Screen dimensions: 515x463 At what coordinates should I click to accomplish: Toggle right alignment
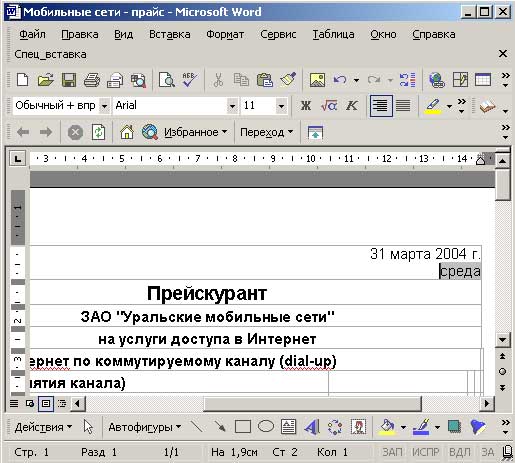pos(381,106)
